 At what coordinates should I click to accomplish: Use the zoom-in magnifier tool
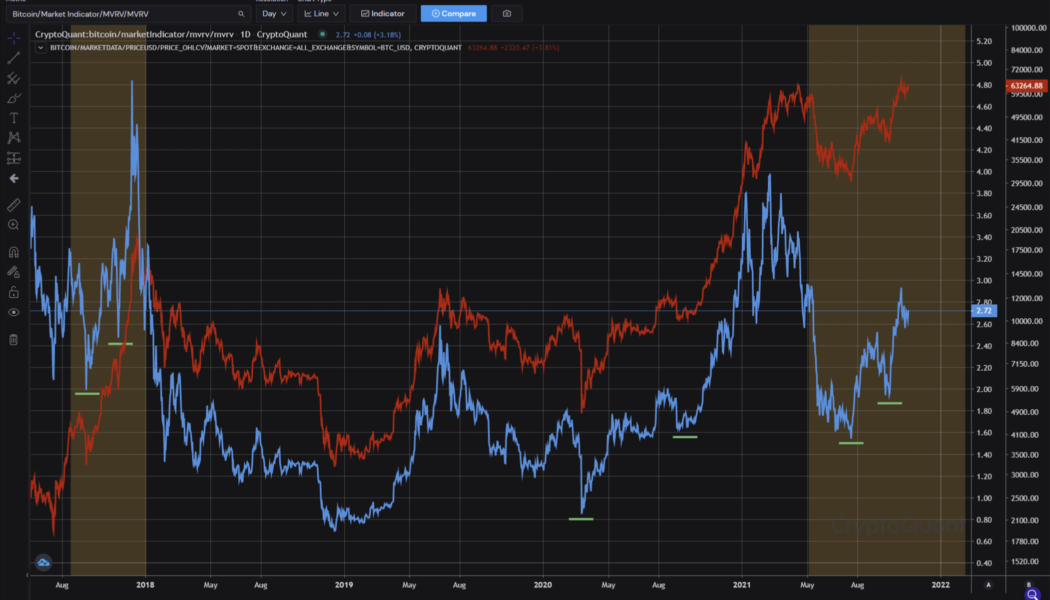click(x=13, y=225)
